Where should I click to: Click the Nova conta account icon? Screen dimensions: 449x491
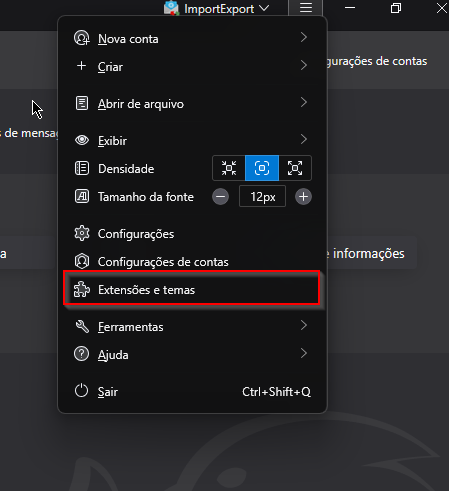[x=82, y=38]
